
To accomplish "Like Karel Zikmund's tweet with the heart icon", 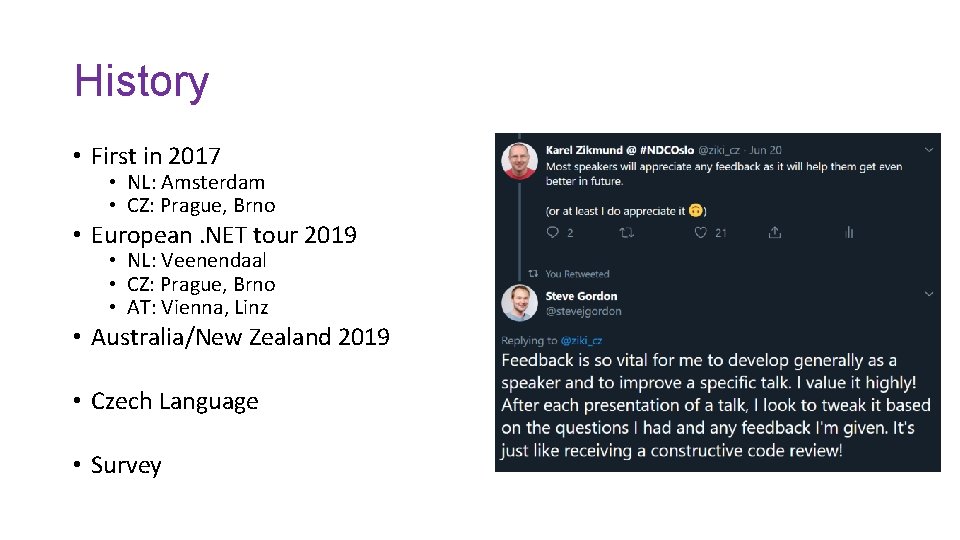I will click(700, 232).
